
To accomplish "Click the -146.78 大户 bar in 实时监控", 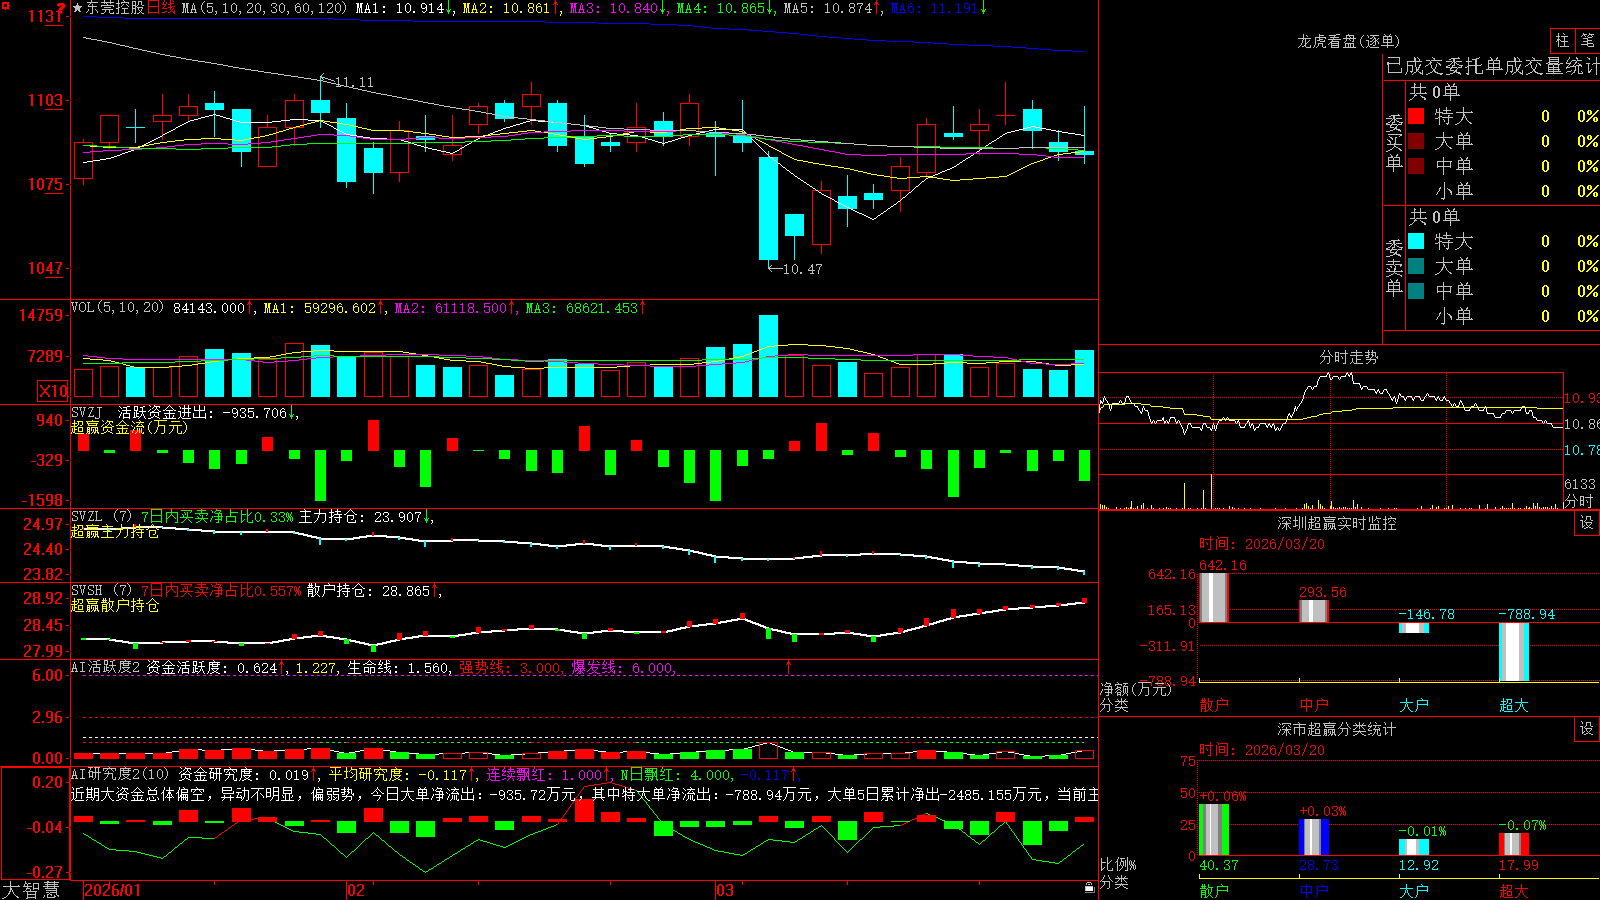I will click(x=1414, y=628).
